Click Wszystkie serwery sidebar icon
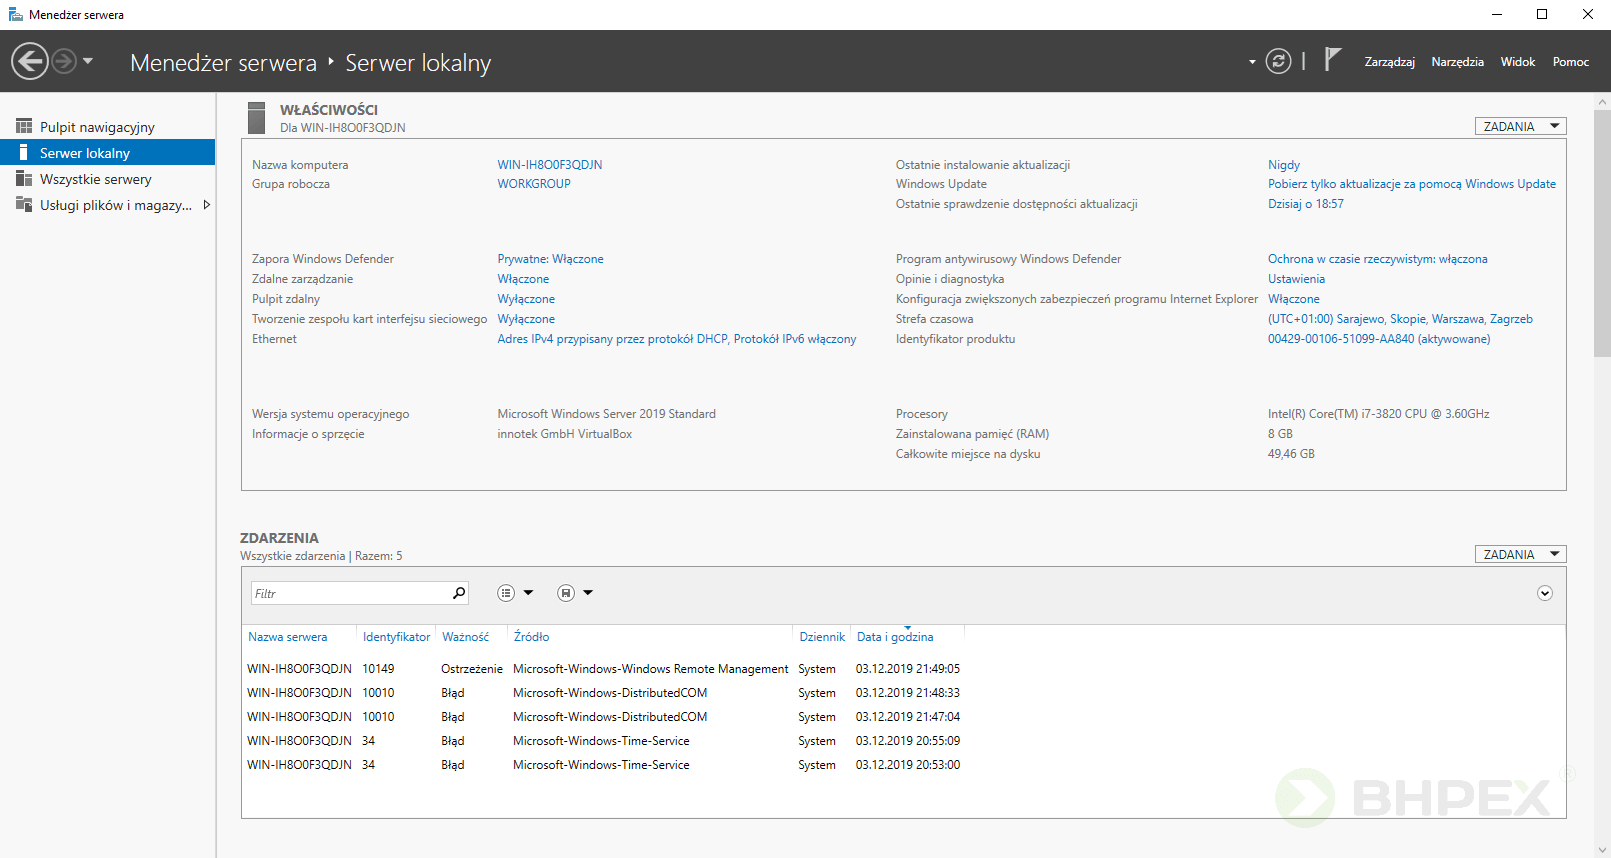The width and height of the screenshot is (1611, 858). click(24, 178)
